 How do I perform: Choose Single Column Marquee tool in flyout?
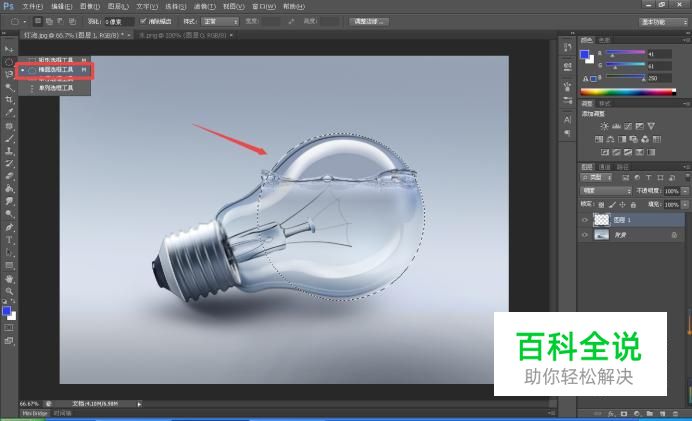pos(55,88)
